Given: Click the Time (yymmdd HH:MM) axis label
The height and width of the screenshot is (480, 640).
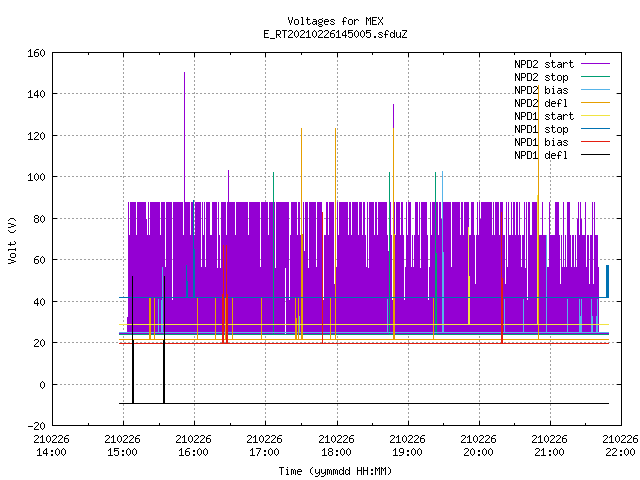Looking at the screenshot, I should click(x=335, y=471).
